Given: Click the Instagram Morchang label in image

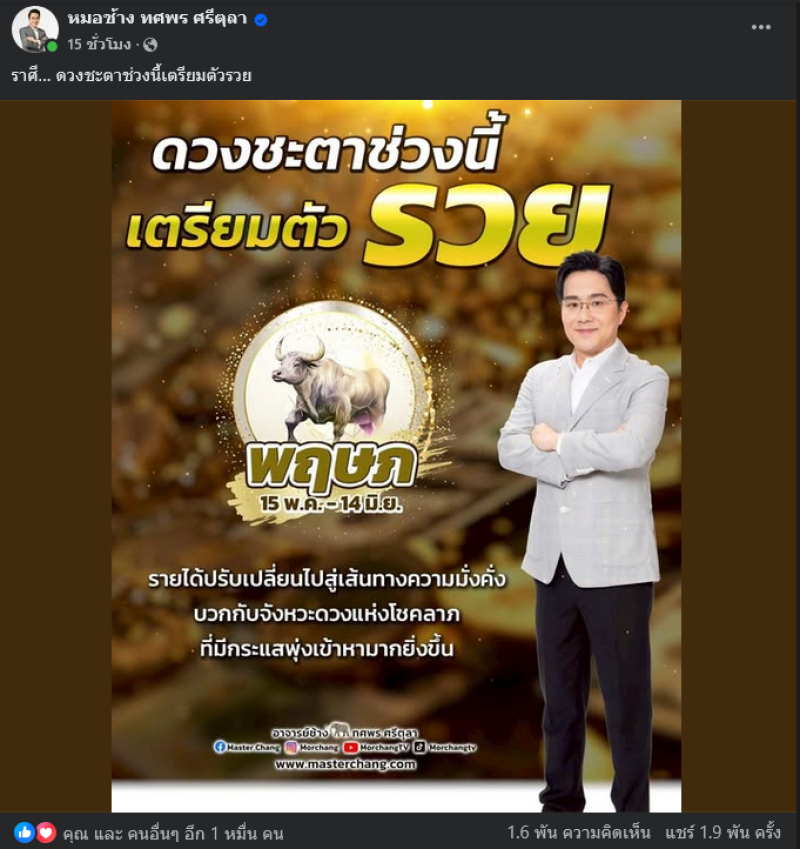Looking at the screenshot, I should pyautogui.click(x=312, y=747).
